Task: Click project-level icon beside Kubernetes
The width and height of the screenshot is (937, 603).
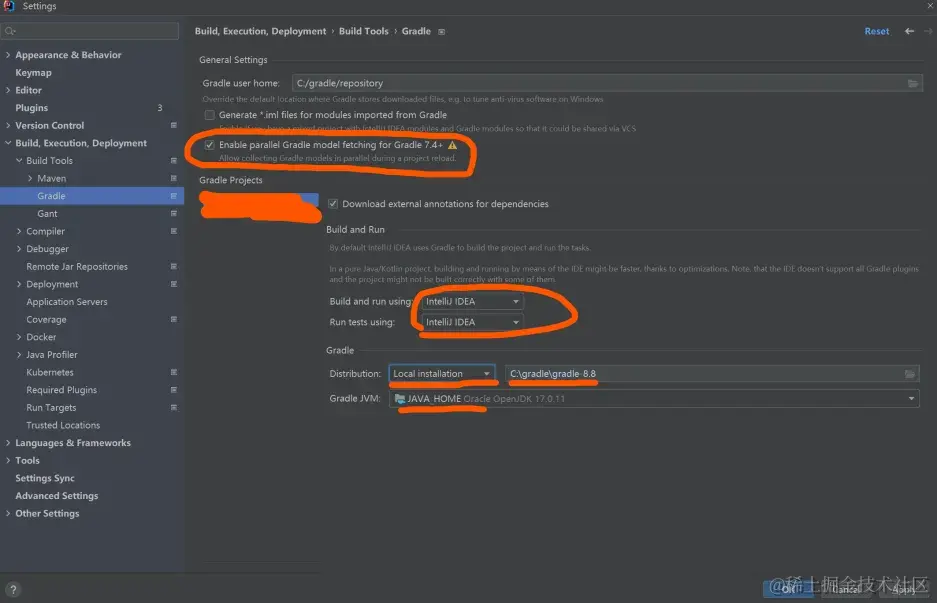Action: coord(173,372)
